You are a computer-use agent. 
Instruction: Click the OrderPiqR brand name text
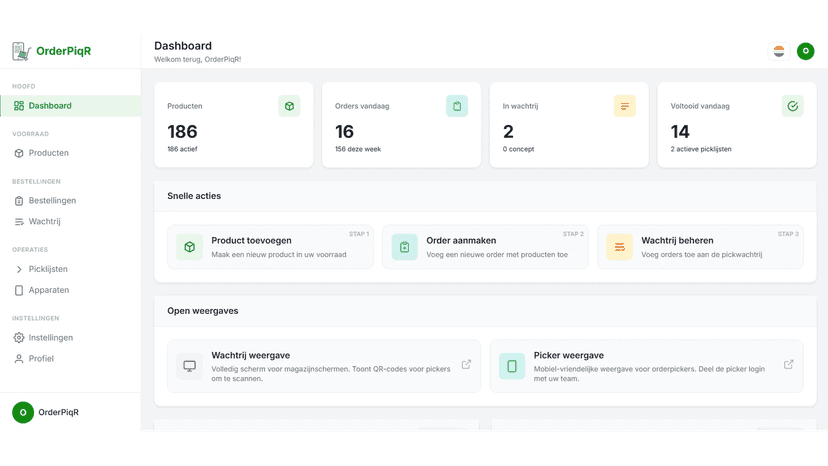[x=63, y=51]
